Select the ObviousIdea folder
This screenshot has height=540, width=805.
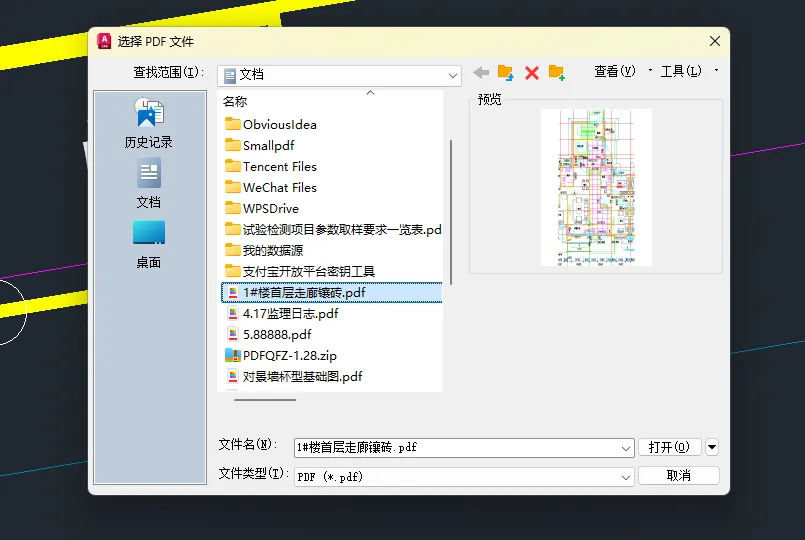pyautogui.click(x=271, y=124)
